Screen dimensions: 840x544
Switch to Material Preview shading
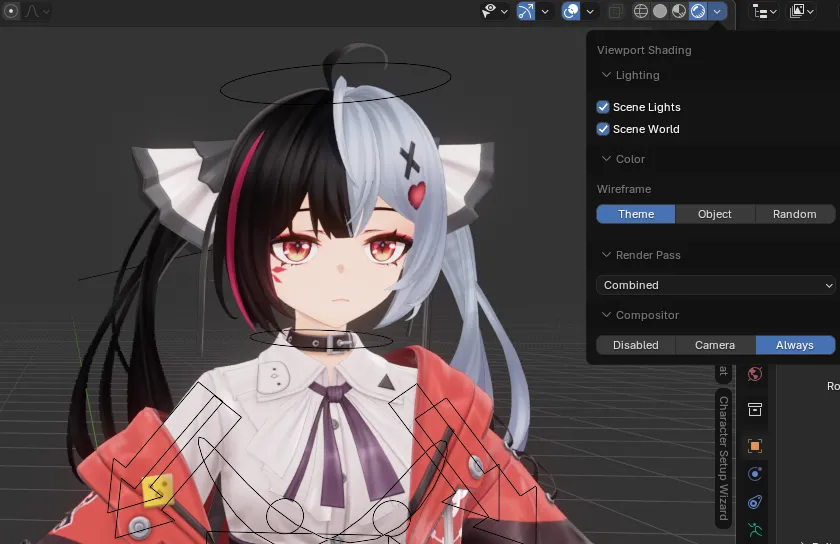pyautogui.click(x=679, y=11)
